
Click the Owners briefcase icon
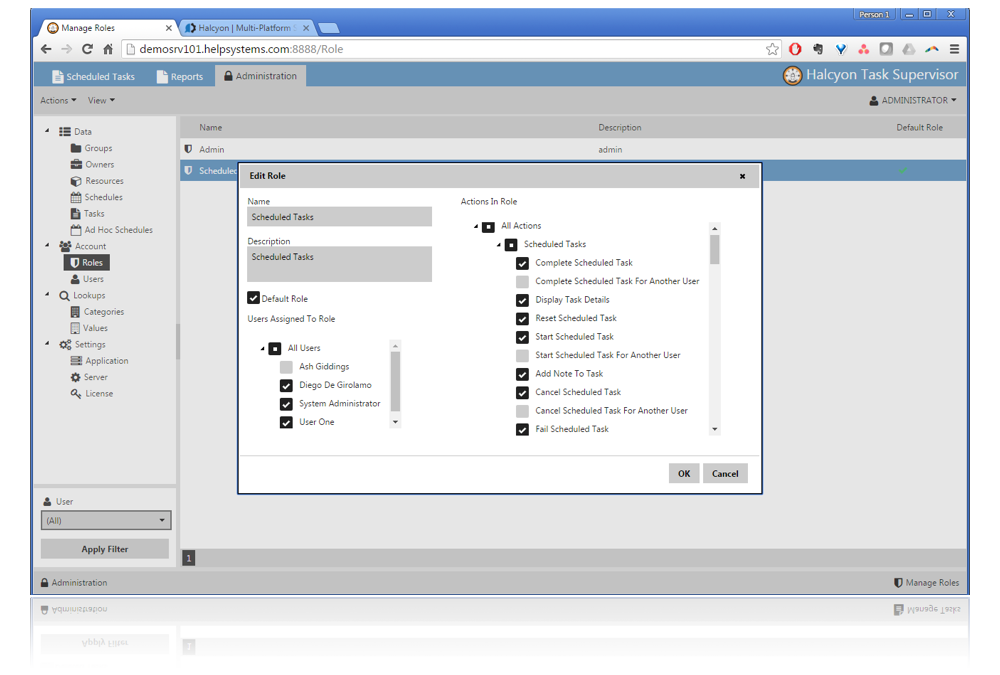(76, 165)
